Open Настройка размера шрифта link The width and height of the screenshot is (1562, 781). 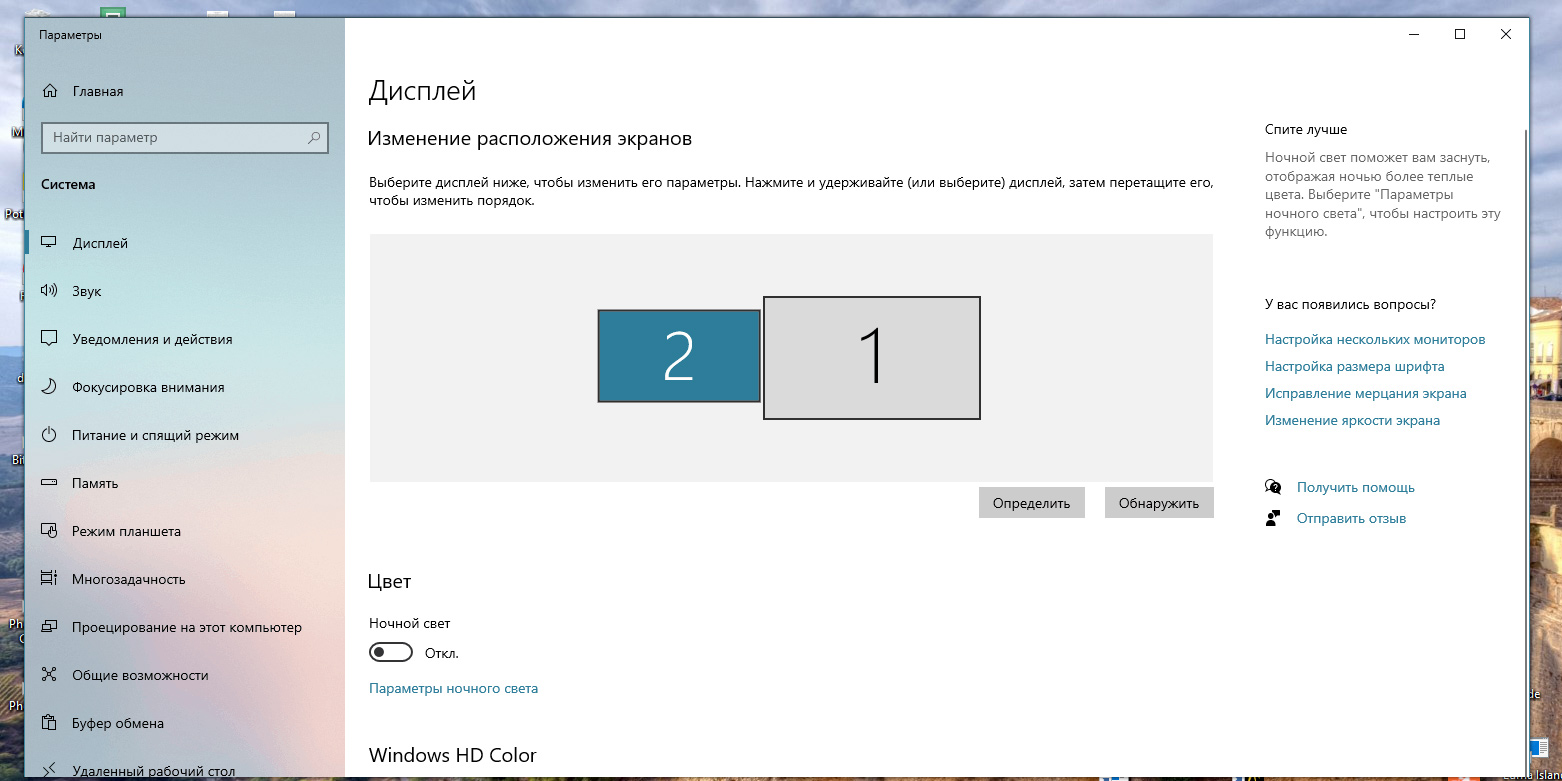(1354, 367)
